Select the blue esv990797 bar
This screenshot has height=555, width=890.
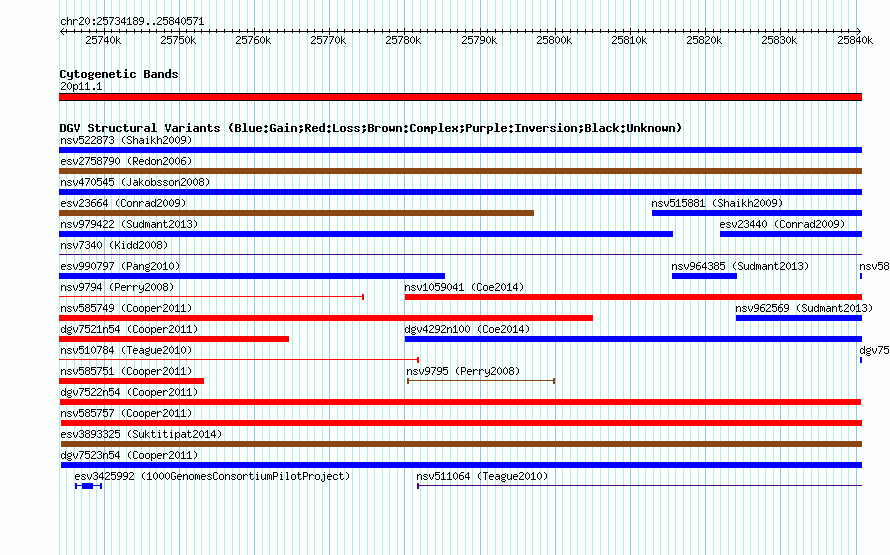click(252, 276)
